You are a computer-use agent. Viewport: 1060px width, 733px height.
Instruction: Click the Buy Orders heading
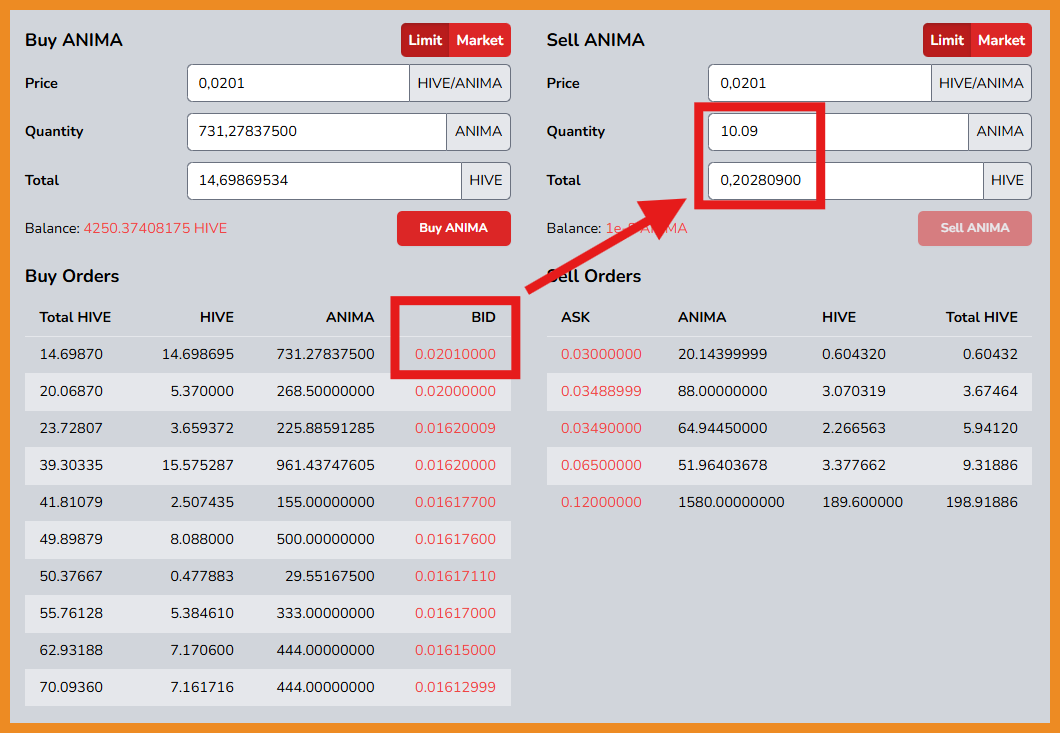point(72,276)
